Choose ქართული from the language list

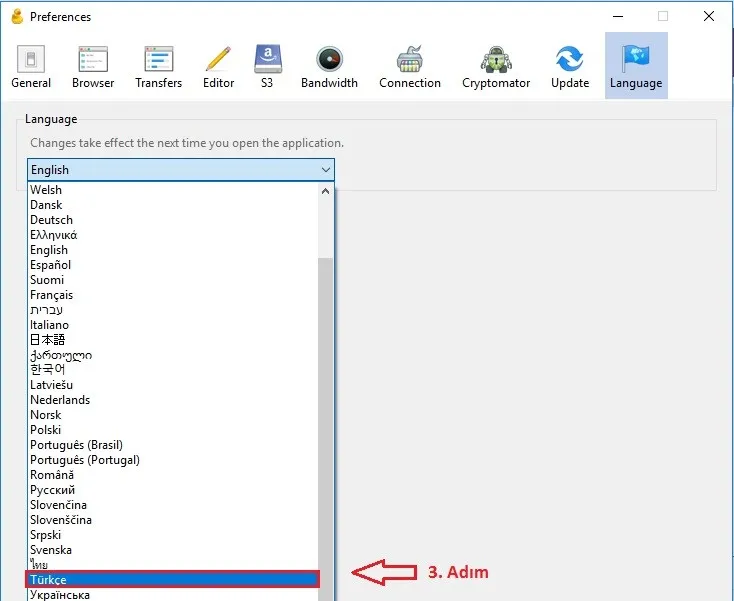pos(173,355)
